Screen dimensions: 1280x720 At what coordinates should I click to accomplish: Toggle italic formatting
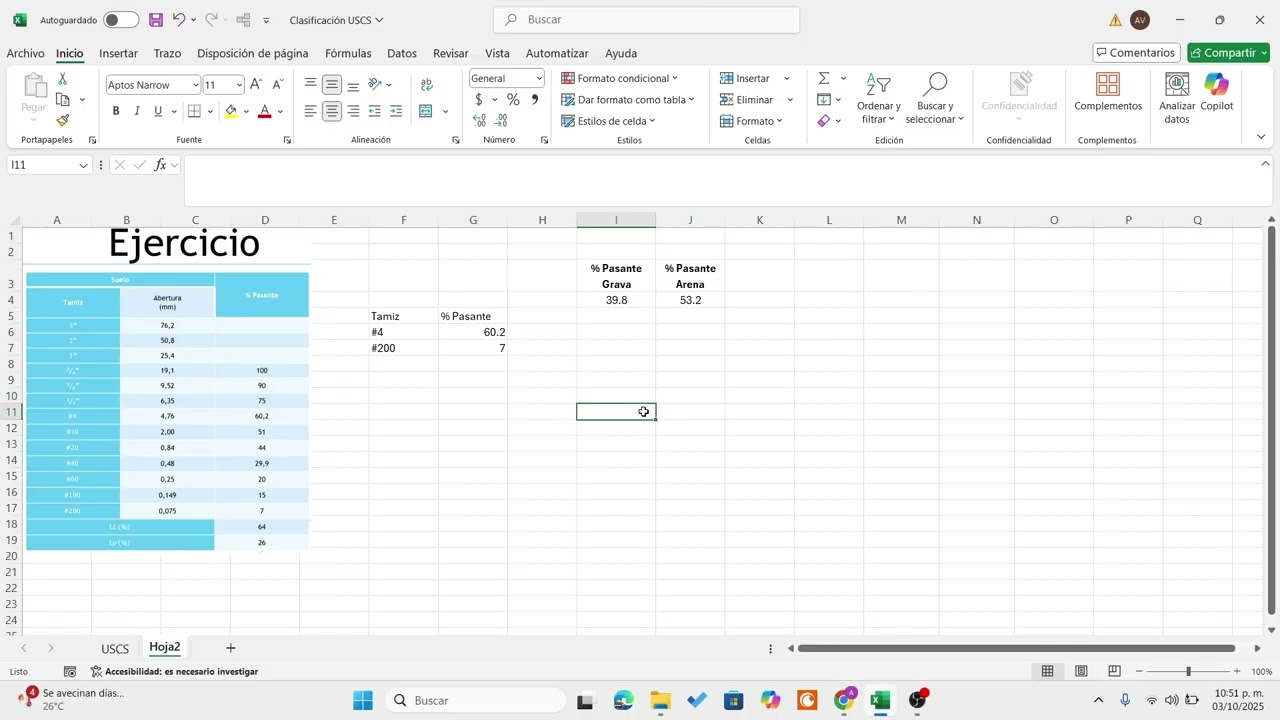137,112
